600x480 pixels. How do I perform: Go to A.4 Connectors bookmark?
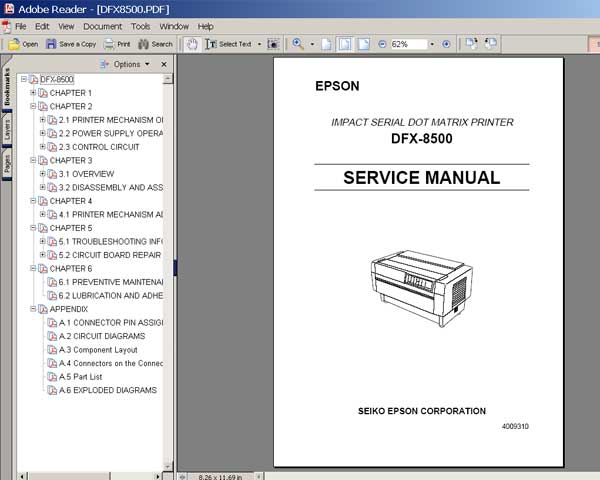coord(111,363)
